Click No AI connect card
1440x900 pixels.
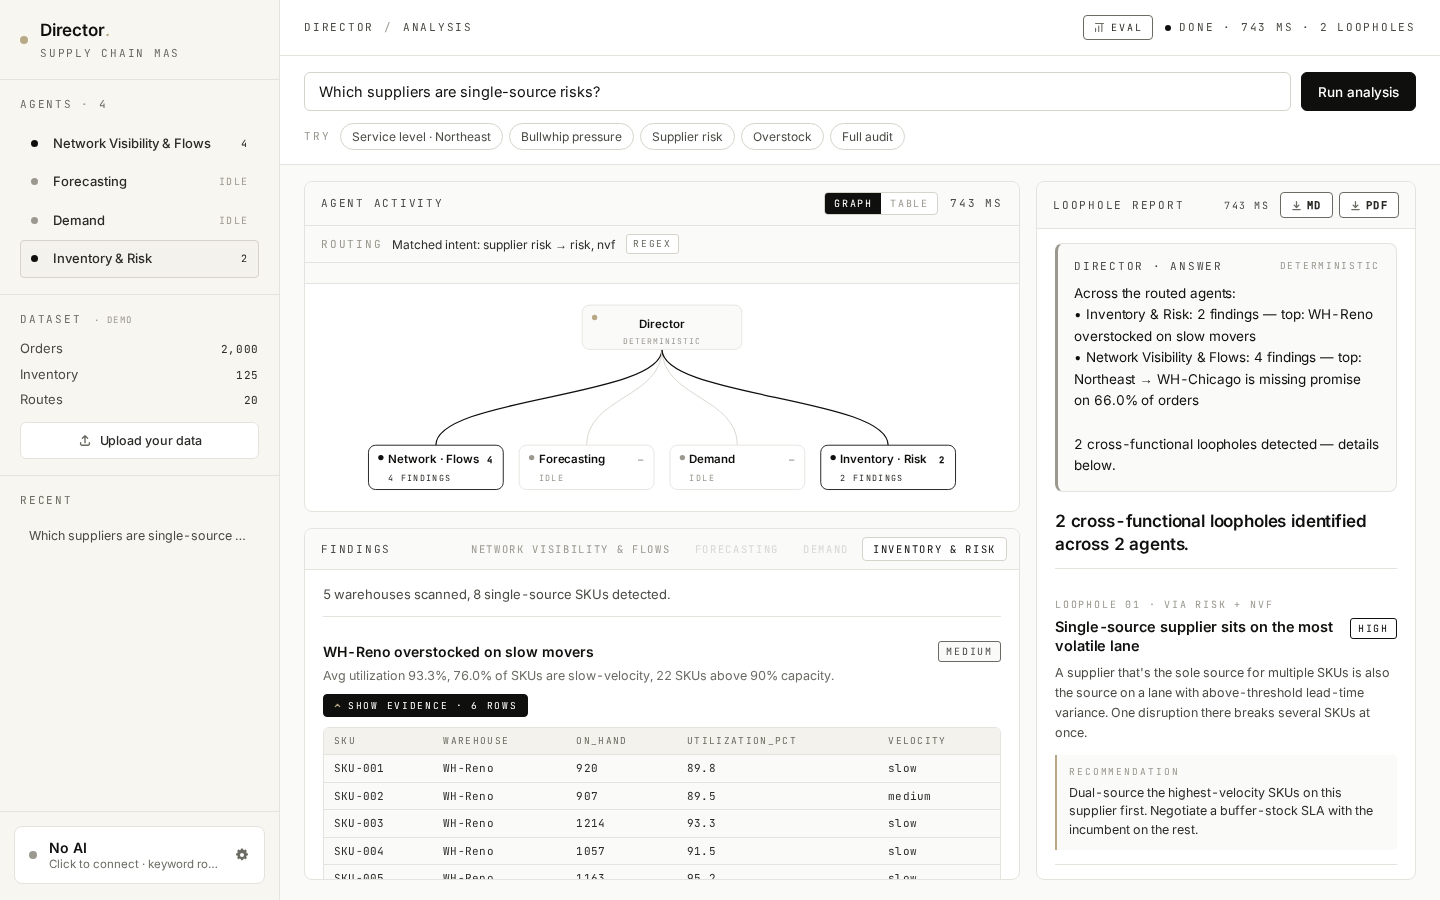[x=139, y=855]
